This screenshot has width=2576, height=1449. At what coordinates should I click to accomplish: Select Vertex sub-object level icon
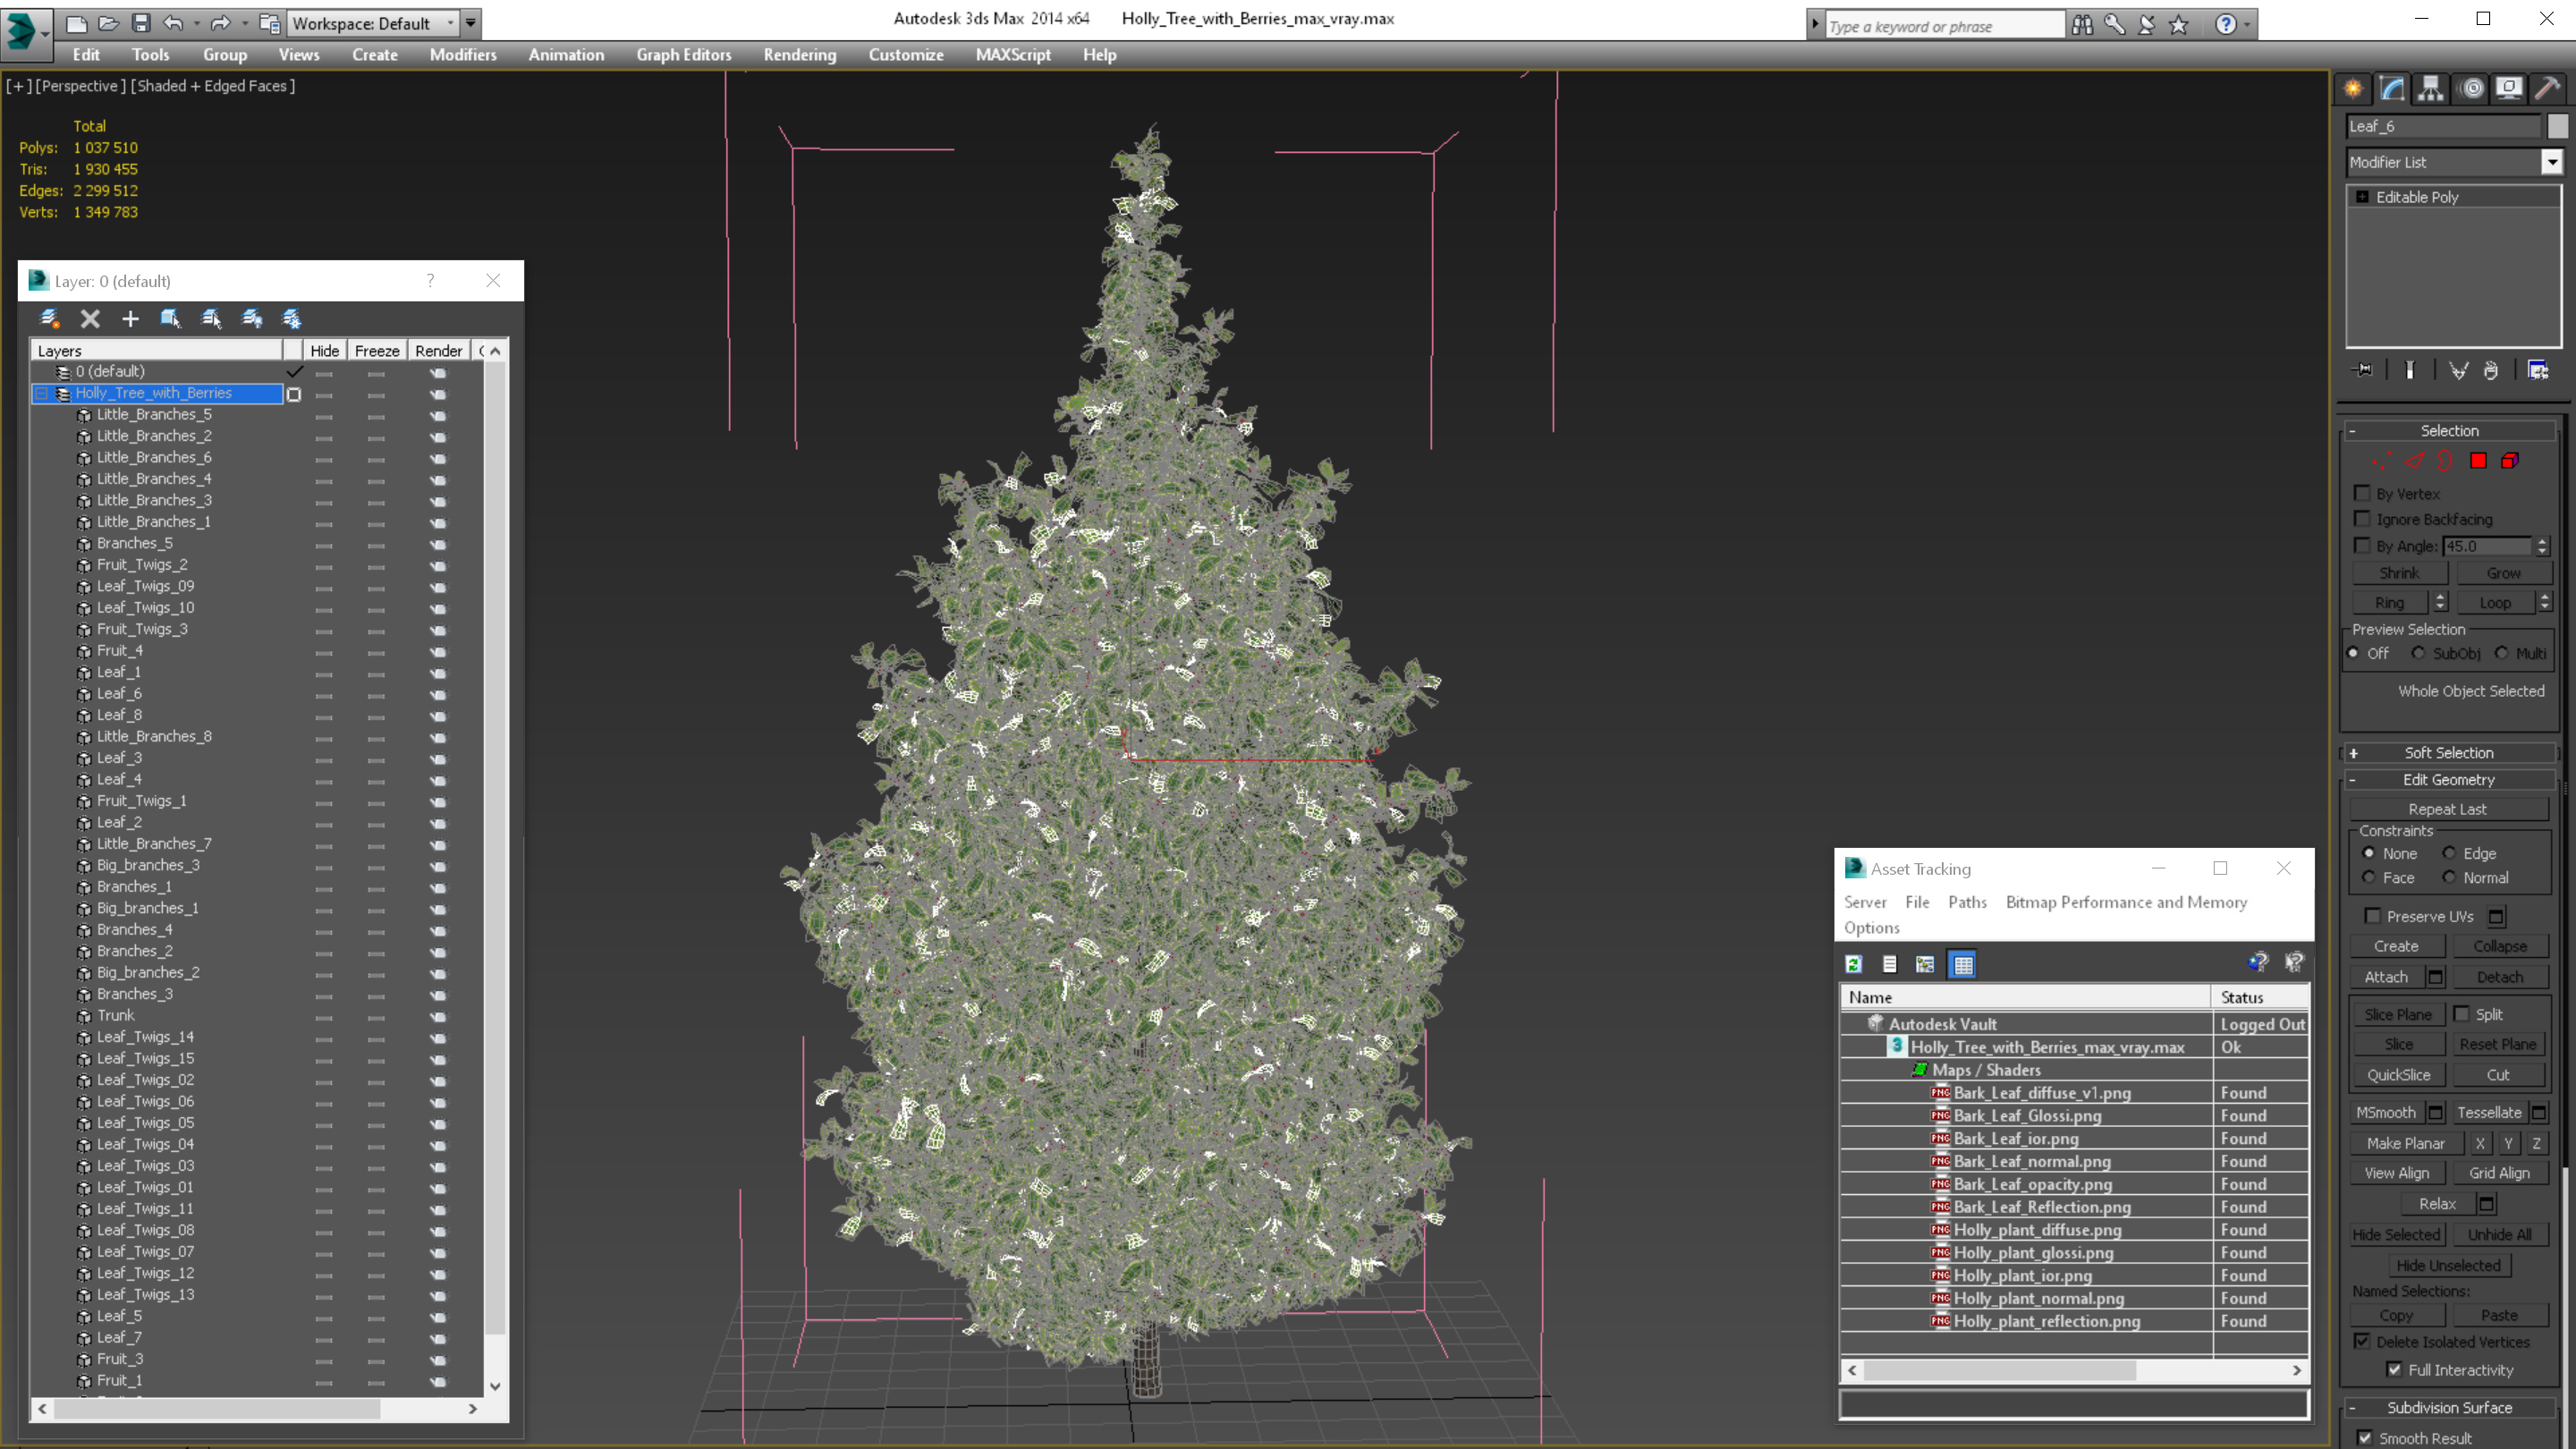[x=2382, y=461]
